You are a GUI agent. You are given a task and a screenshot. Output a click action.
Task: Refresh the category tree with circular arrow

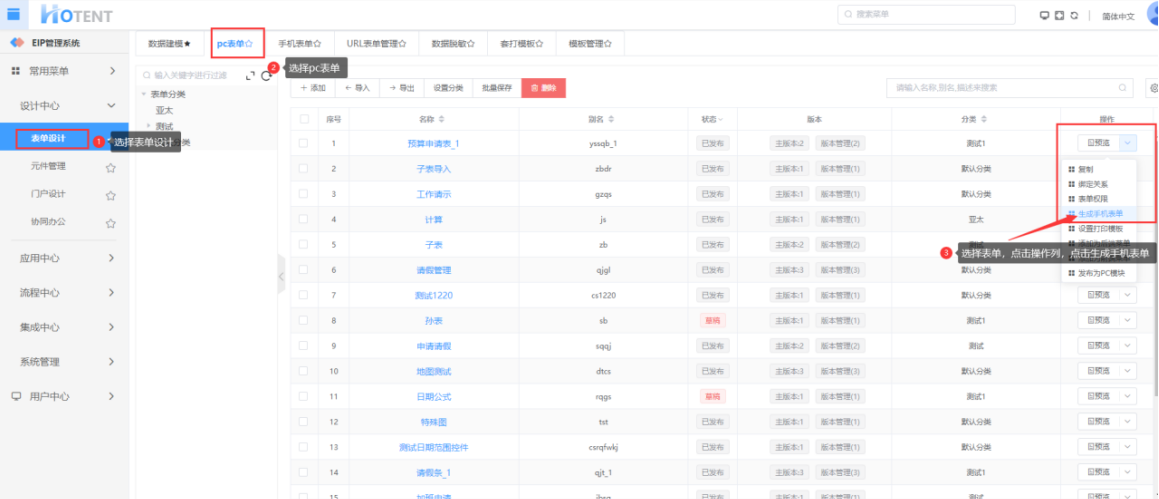[x=266, y=75]
